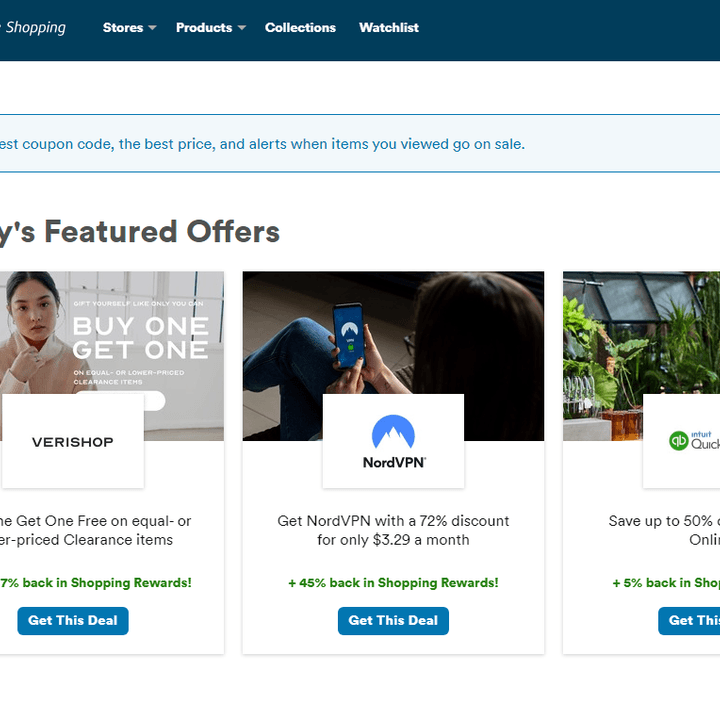Get the QuickBooks deal
Viewport: 720px width, 720px height.
point(689,621)
